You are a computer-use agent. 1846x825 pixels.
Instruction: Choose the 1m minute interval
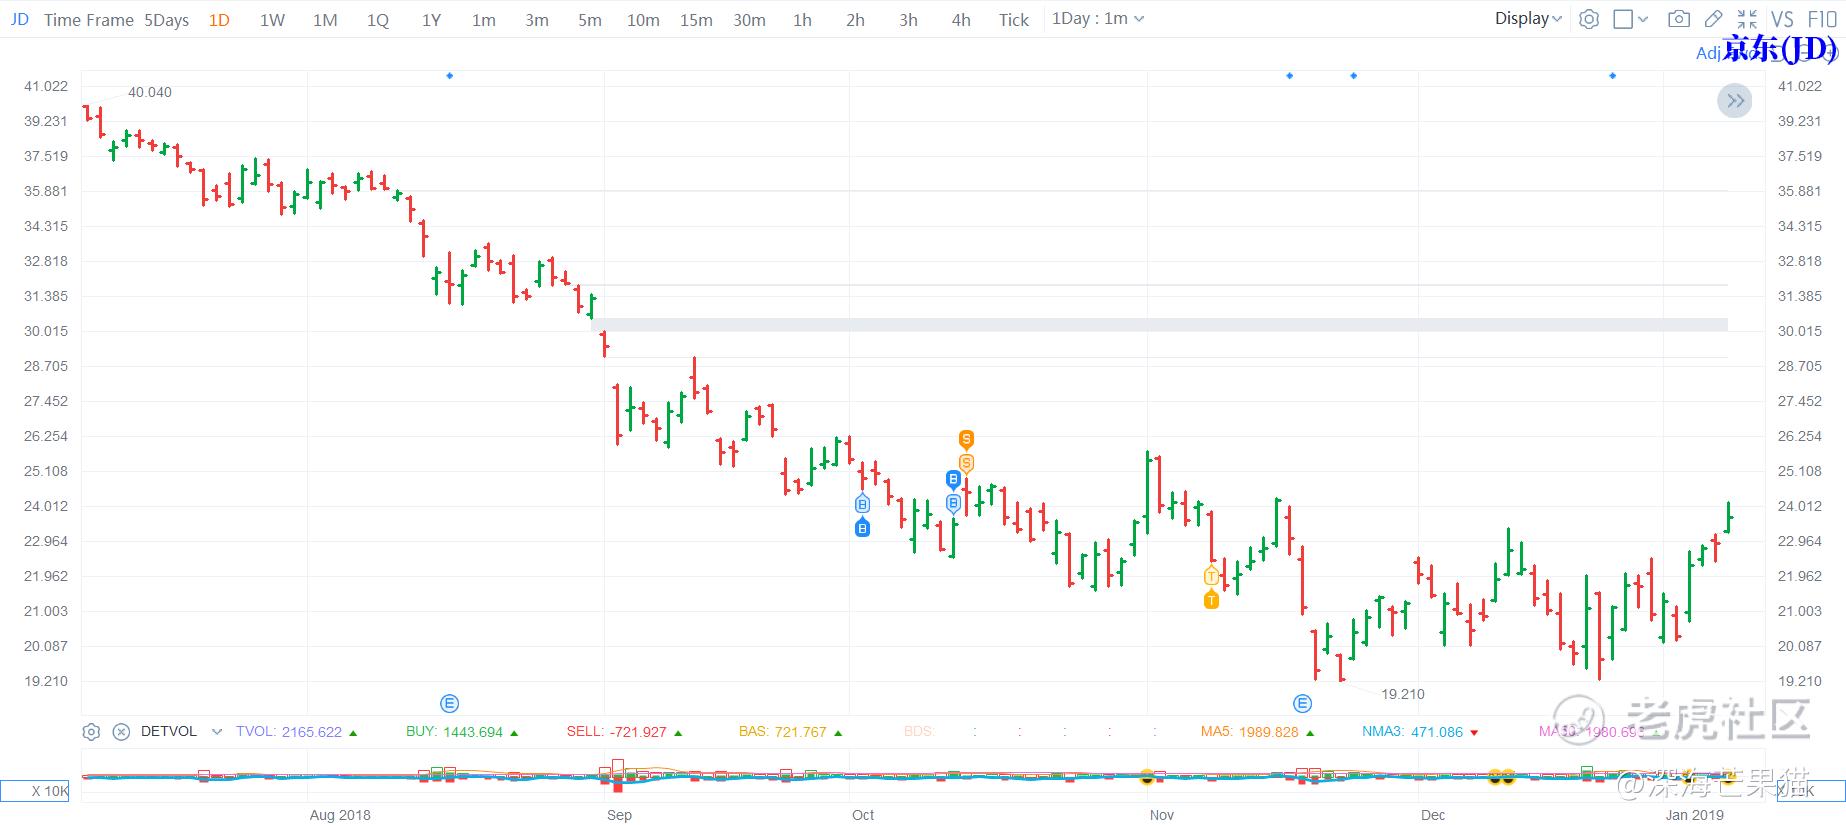484,20
